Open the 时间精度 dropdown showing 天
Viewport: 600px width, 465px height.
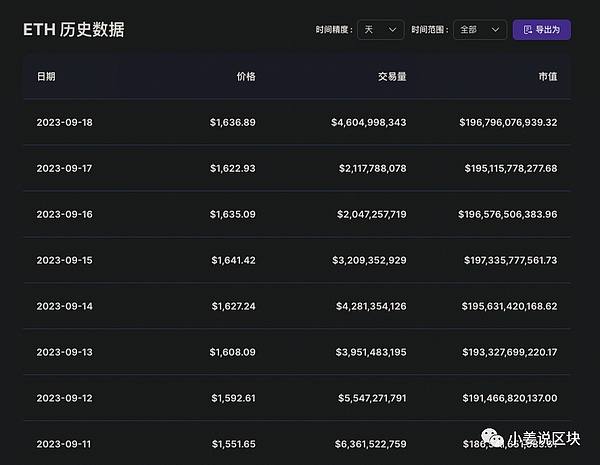[x=381, y=30]
